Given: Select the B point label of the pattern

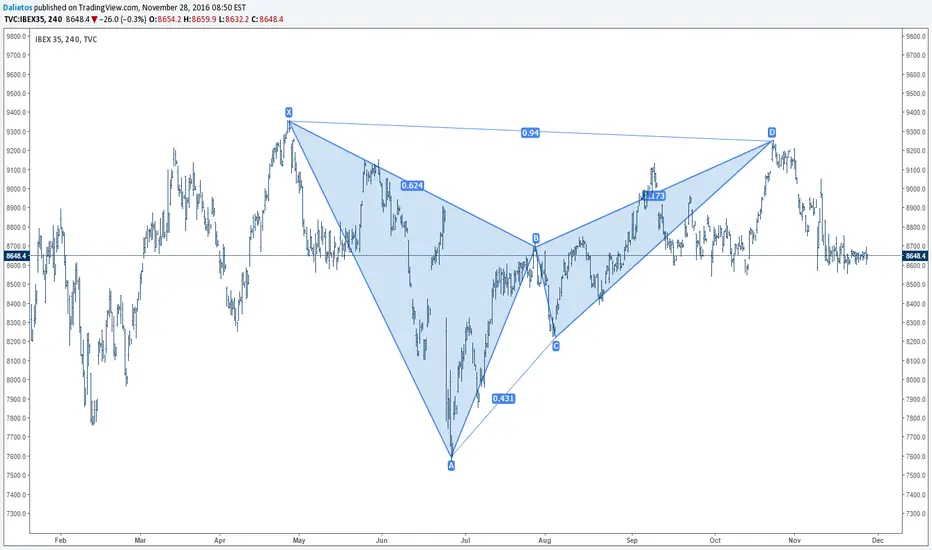Looking at the screenshot, I should tap(536, 238).
